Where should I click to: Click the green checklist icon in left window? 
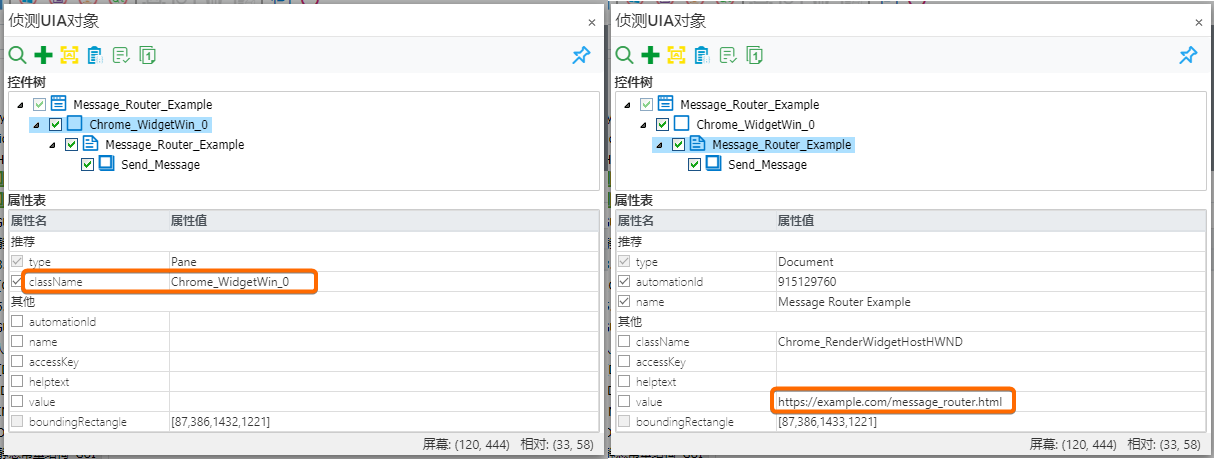[x=121, y=56]
